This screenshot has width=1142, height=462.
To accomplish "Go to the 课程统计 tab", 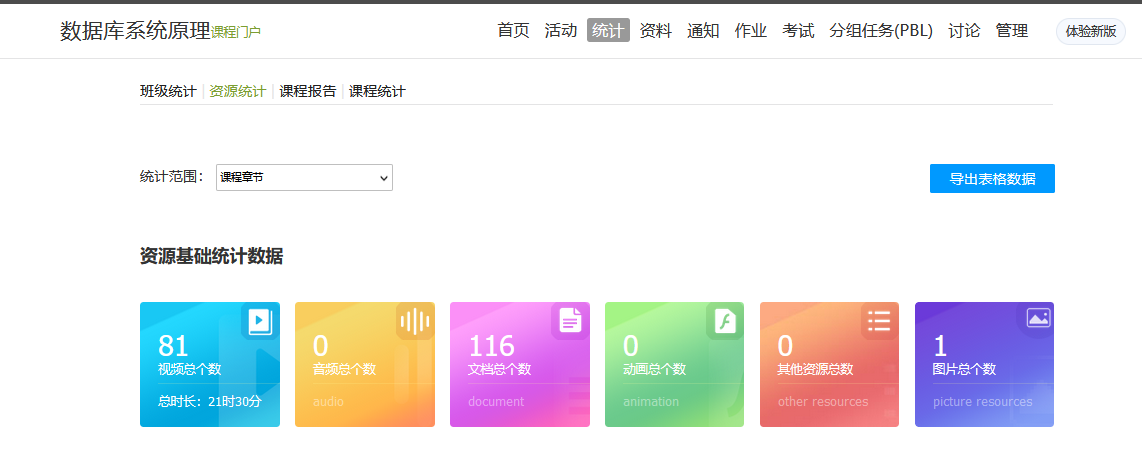I will pyautogui.click(x=377, y=91).
